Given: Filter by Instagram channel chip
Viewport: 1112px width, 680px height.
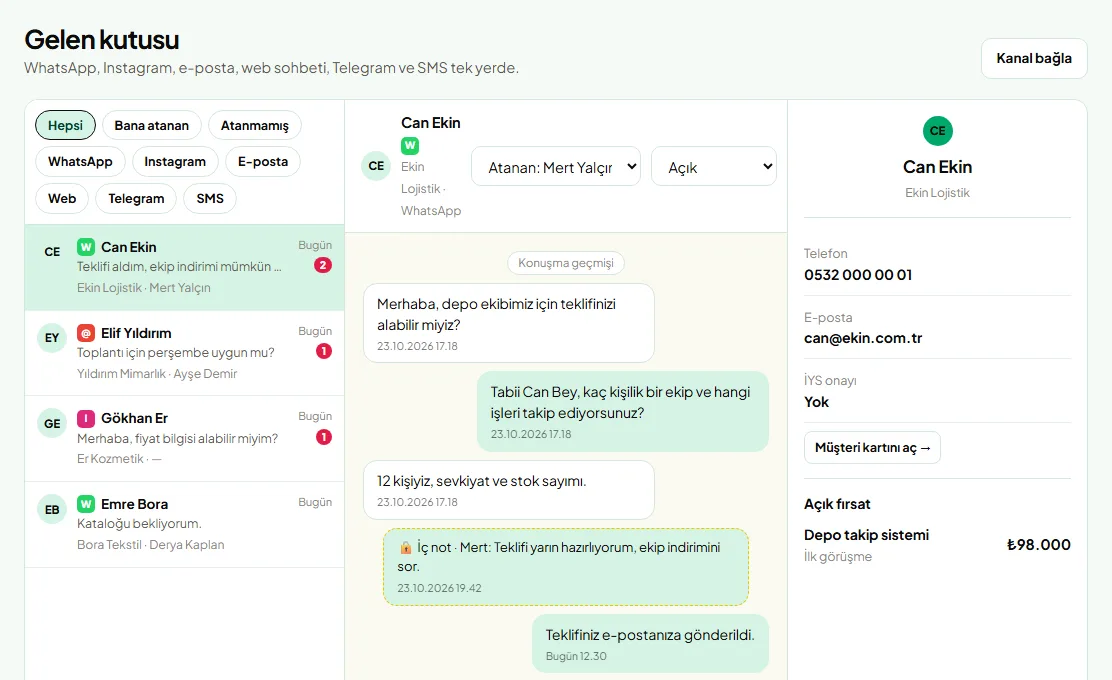Looking at the screenshot, I should click(x=175, y=162).
